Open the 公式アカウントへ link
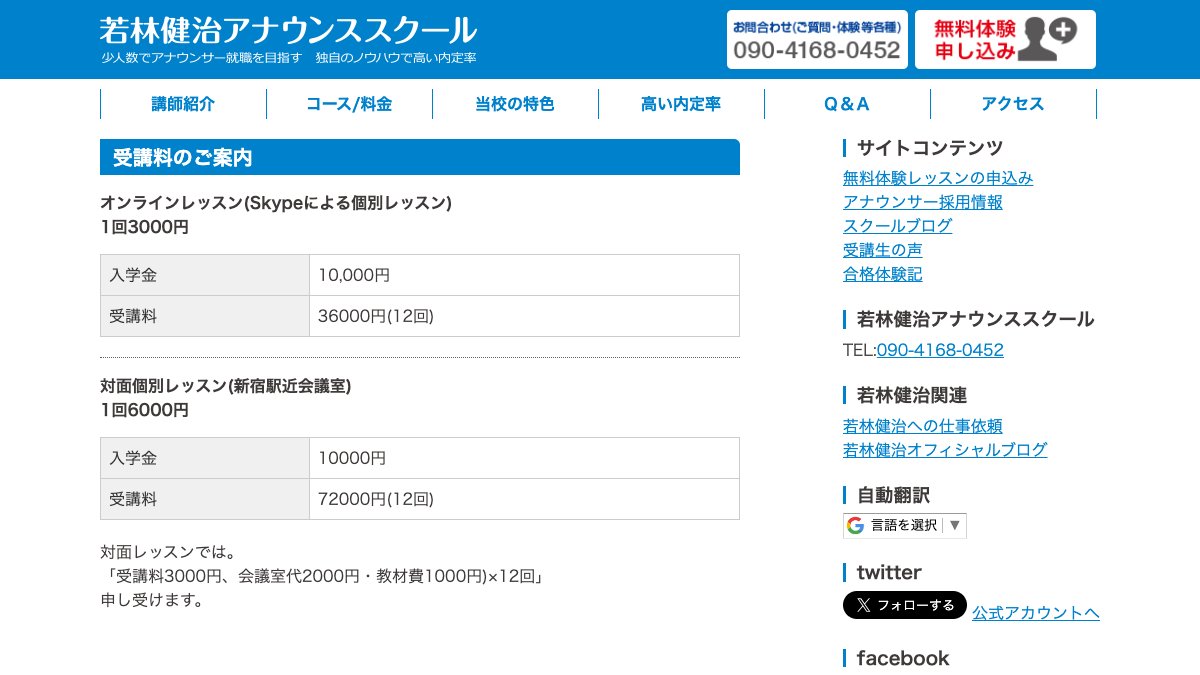The image size is (1200, 675). point(1036,613)
